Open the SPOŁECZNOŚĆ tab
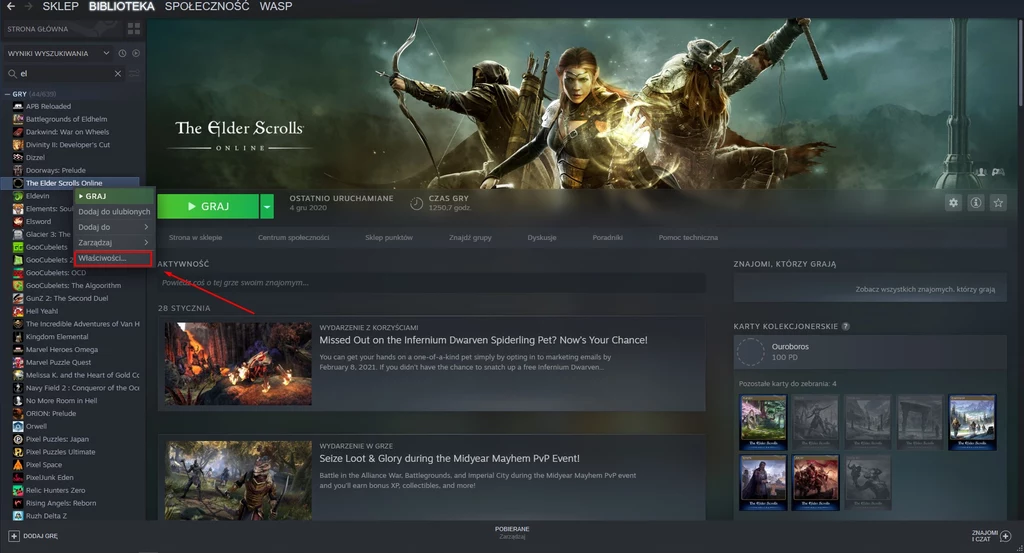The image size is (1024, 553). (207, 7)
